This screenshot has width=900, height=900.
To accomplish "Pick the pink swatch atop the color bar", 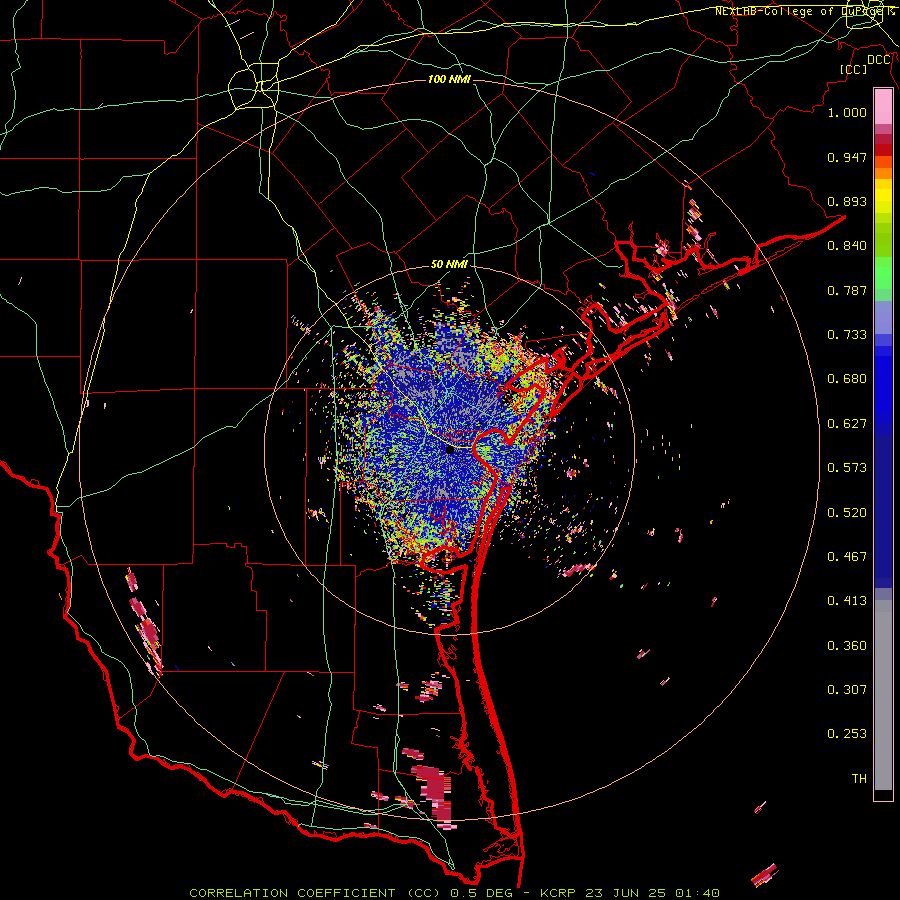I will (x=883, y=106).
